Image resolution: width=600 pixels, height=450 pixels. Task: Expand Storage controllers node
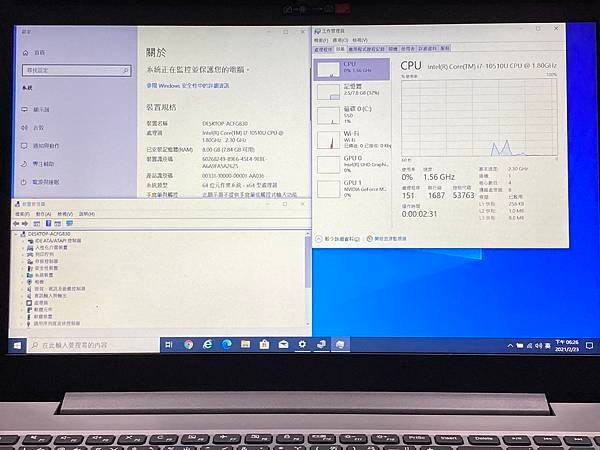24,261
